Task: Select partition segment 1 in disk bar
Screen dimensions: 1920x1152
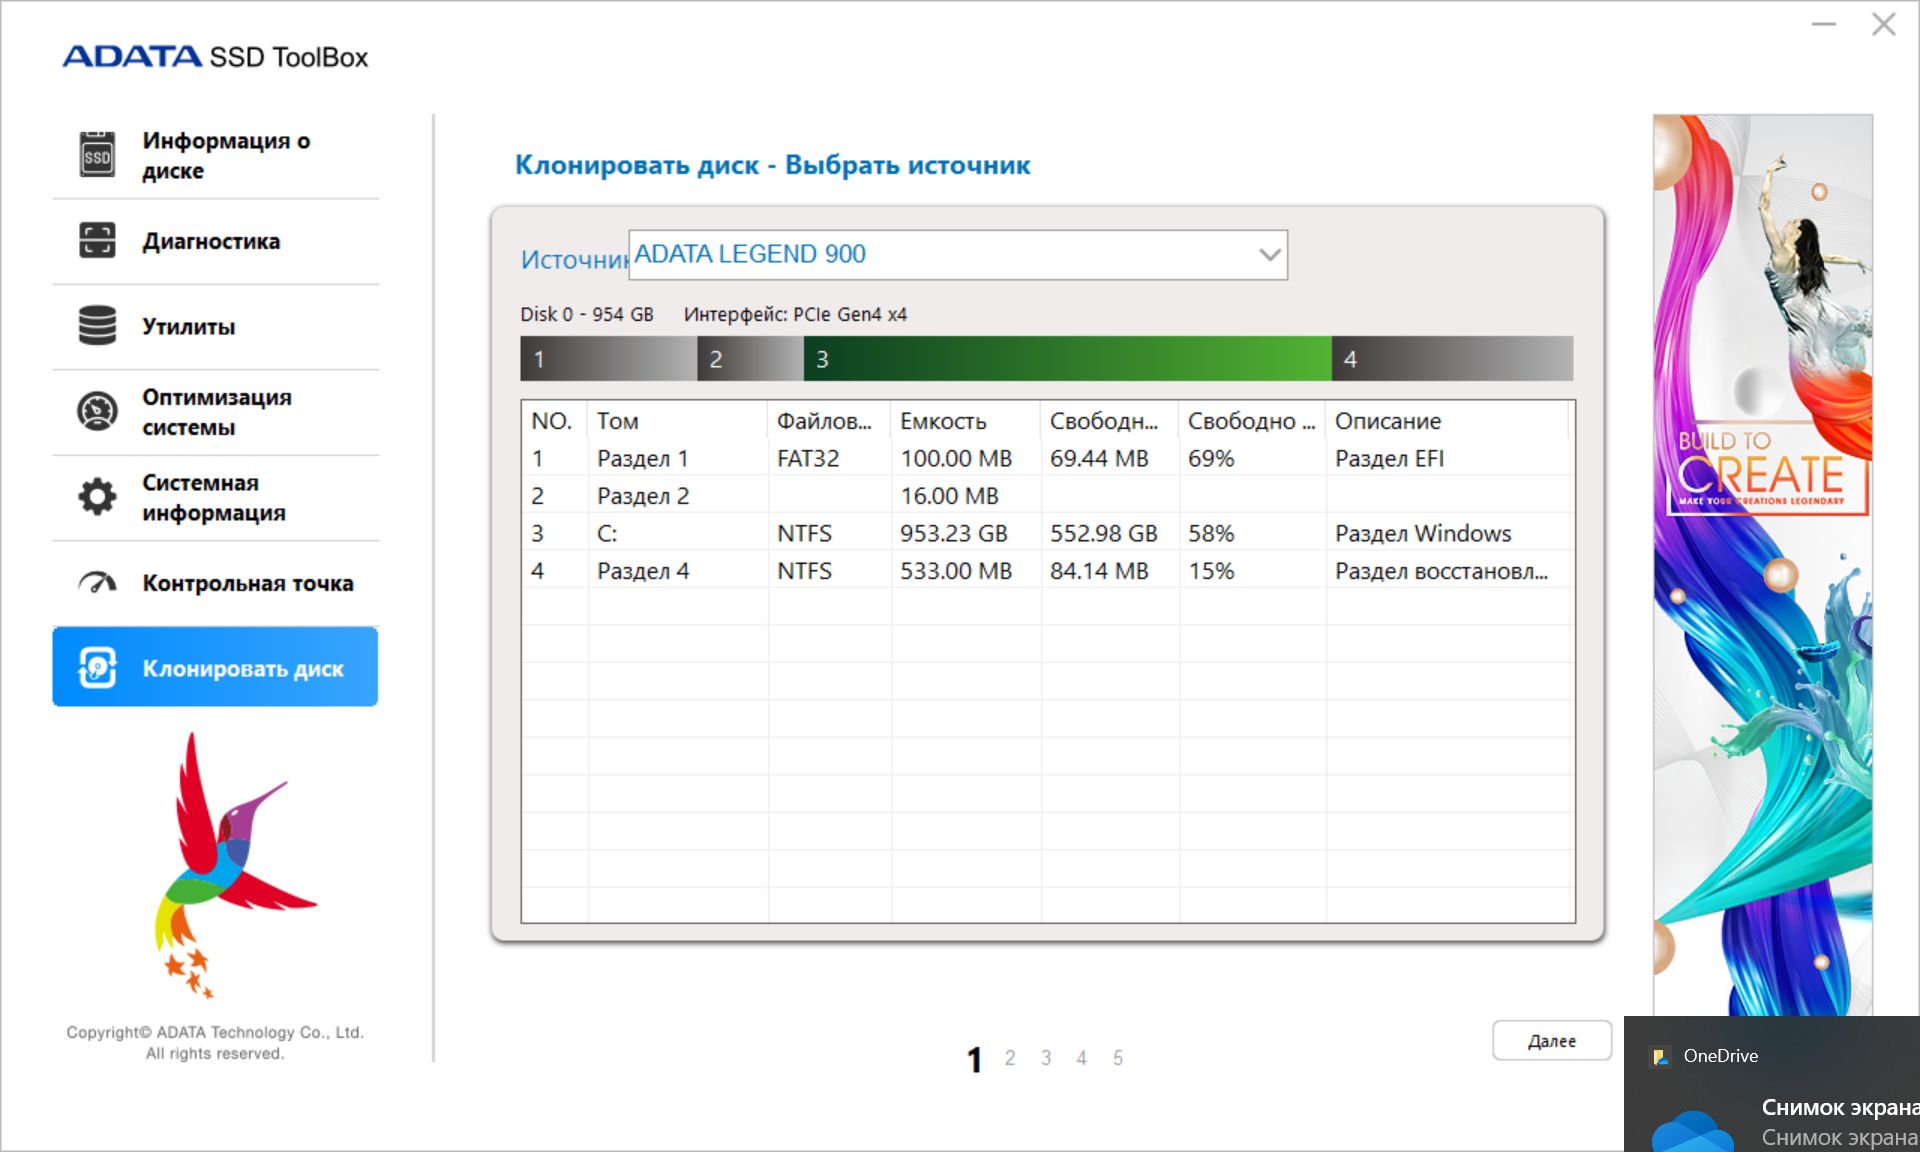Action: click(x=608, y=359)
